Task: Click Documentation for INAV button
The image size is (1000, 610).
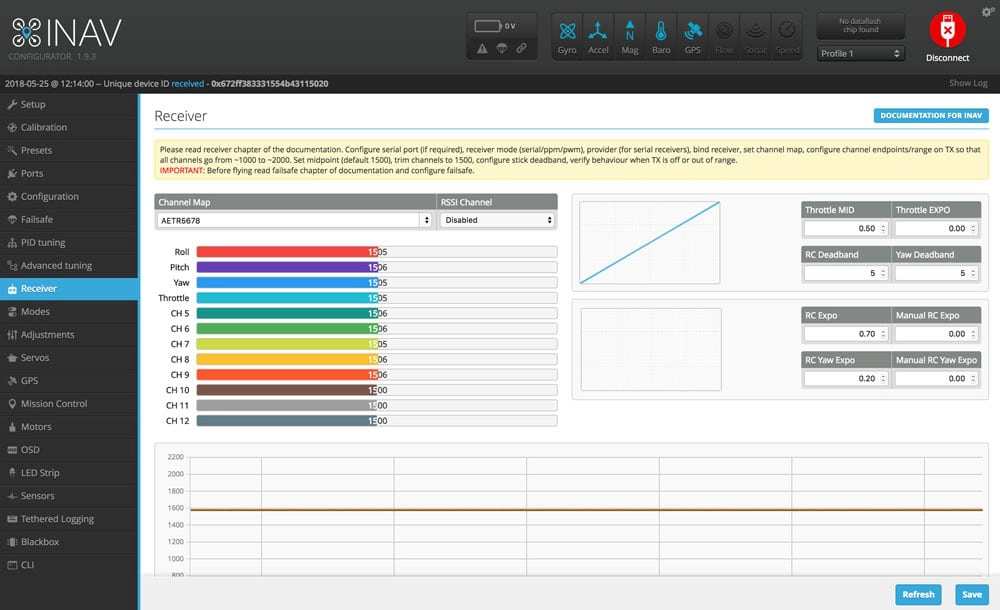Action: pos(931,115)
